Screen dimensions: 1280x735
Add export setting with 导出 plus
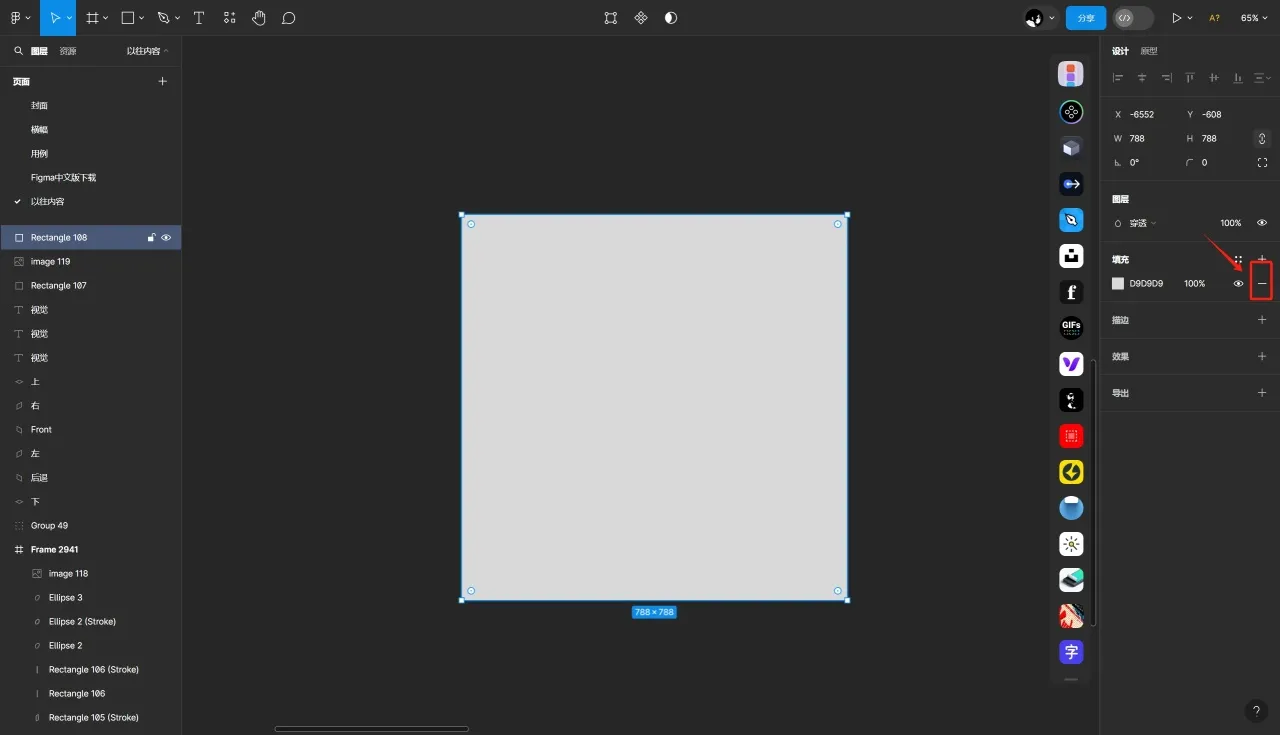pos(1262,393)
